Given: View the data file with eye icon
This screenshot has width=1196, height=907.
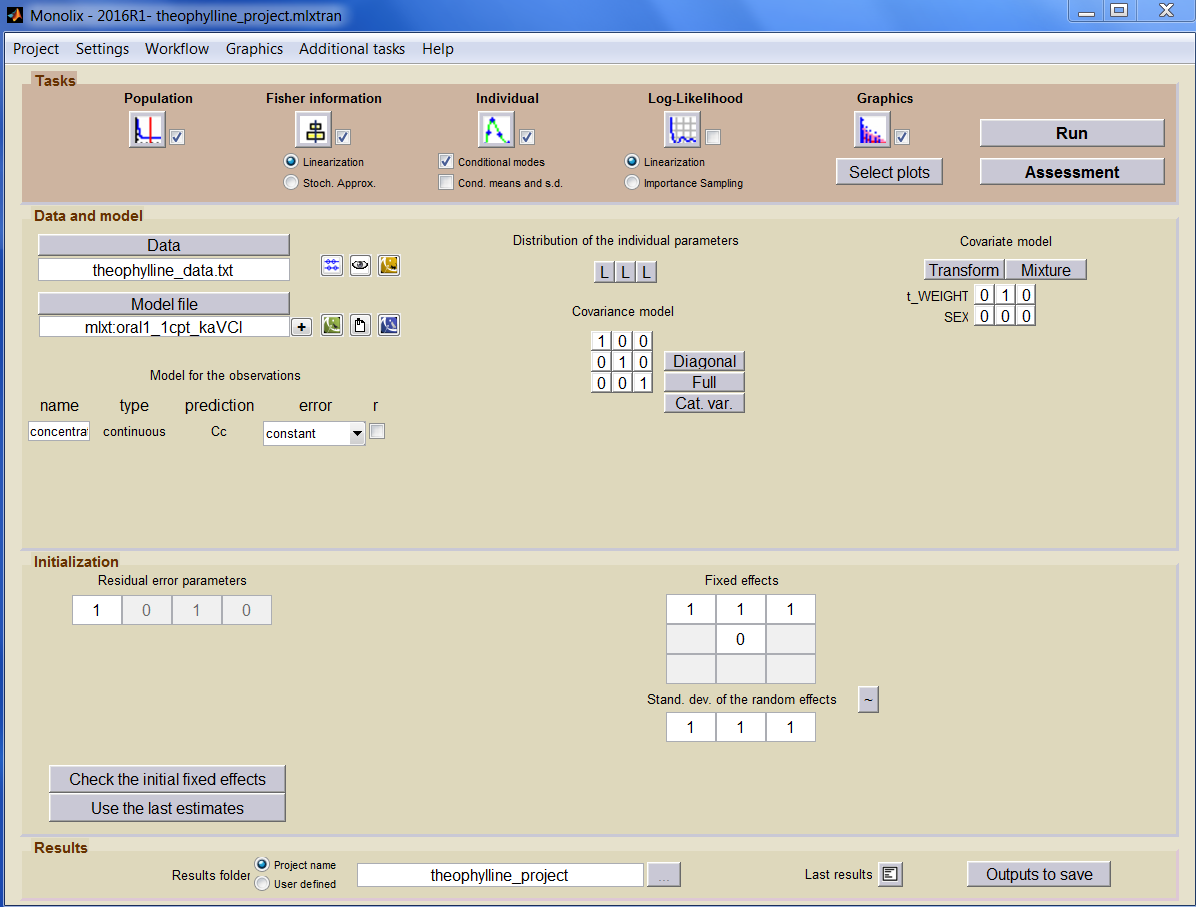Looking at the screenshot, I should (x=360, y=265).
